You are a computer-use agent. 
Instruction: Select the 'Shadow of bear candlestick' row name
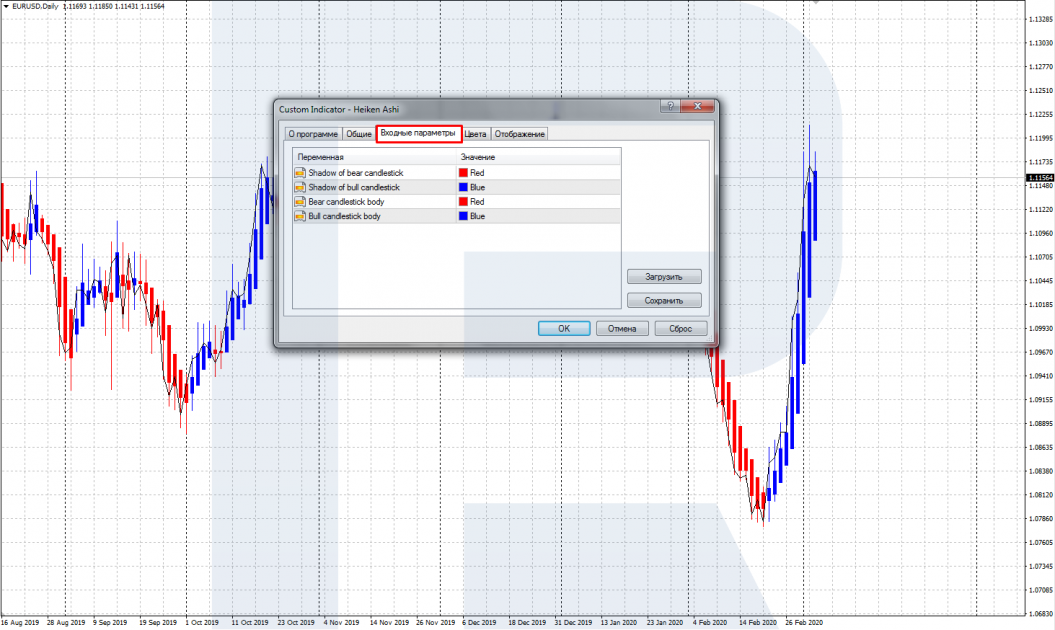356,173
